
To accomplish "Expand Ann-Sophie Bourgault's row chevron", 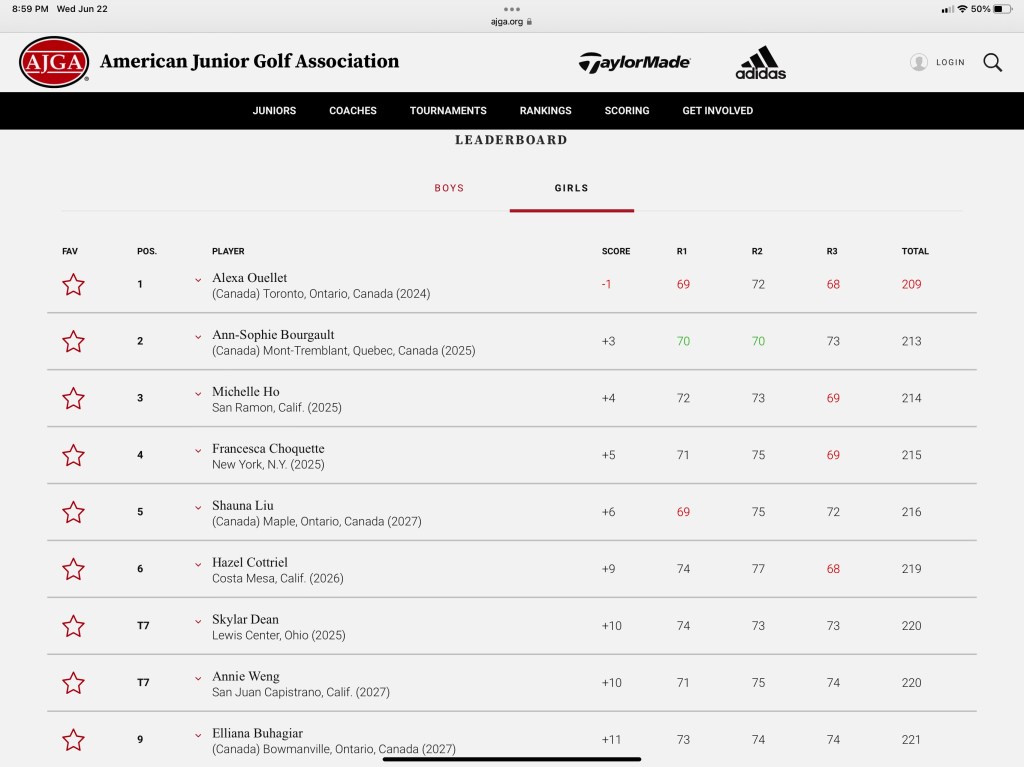I will tap(198, 337).
